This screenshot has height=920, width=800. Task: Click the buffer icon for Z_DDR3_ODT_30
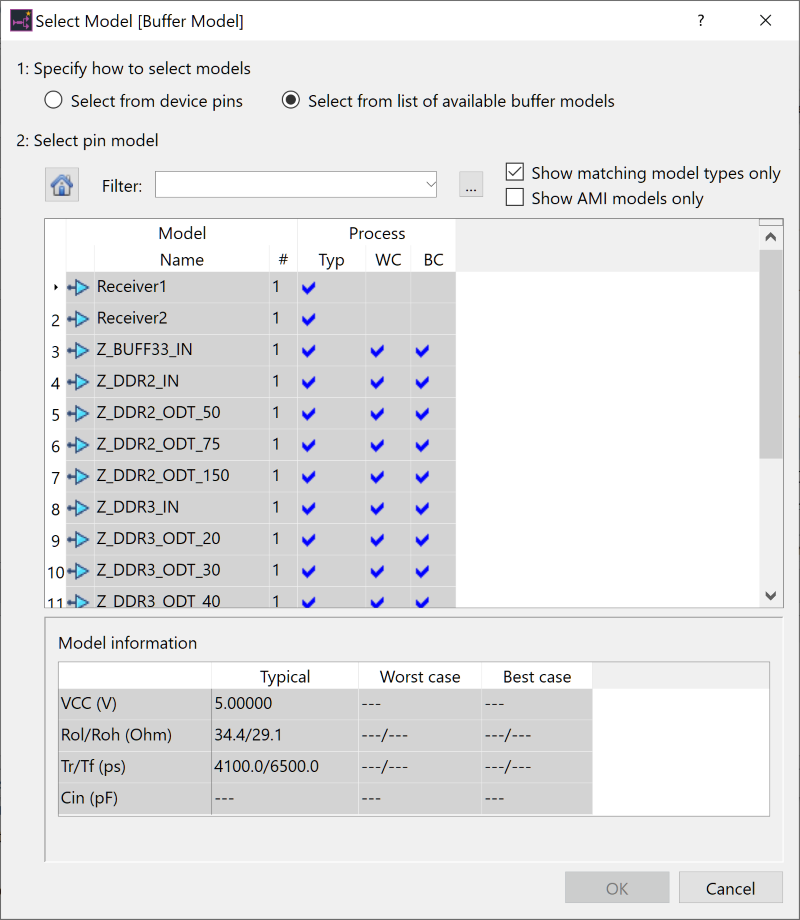[79, 571]
